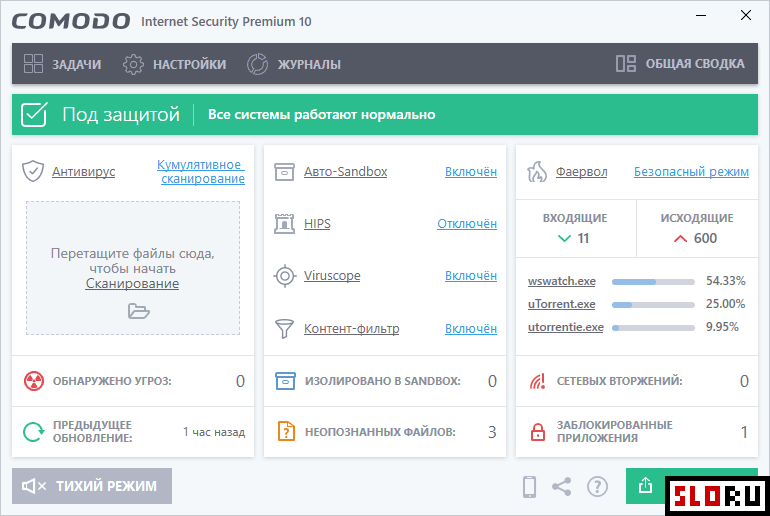Click the Сканирование link in drop area

[132, 283]
